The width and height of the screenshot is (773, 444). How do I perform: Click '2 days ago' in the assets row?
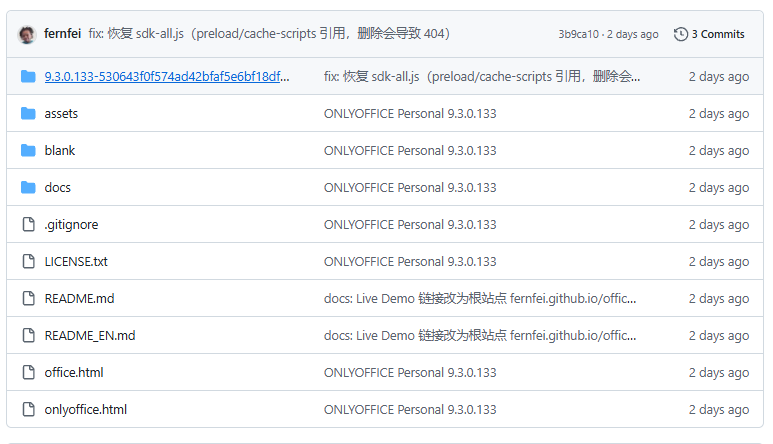pyautogui.click(x=719, y=113)
